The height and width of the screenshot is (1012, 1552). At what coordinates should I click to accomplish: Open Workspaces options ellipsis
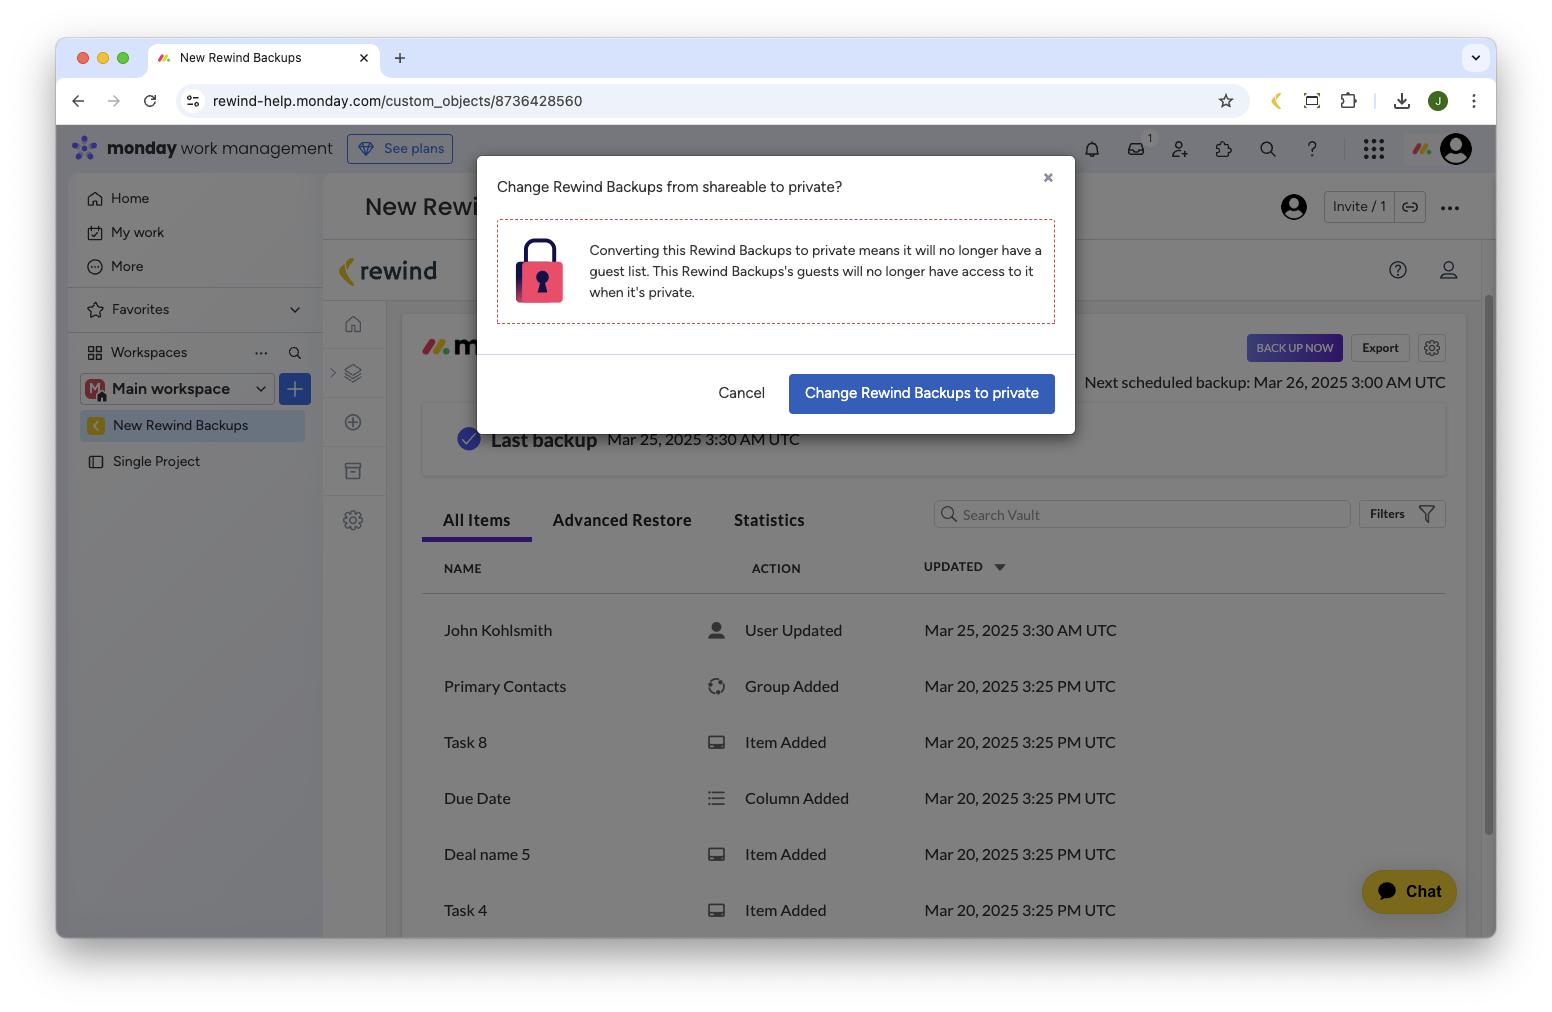pos(261,353)
